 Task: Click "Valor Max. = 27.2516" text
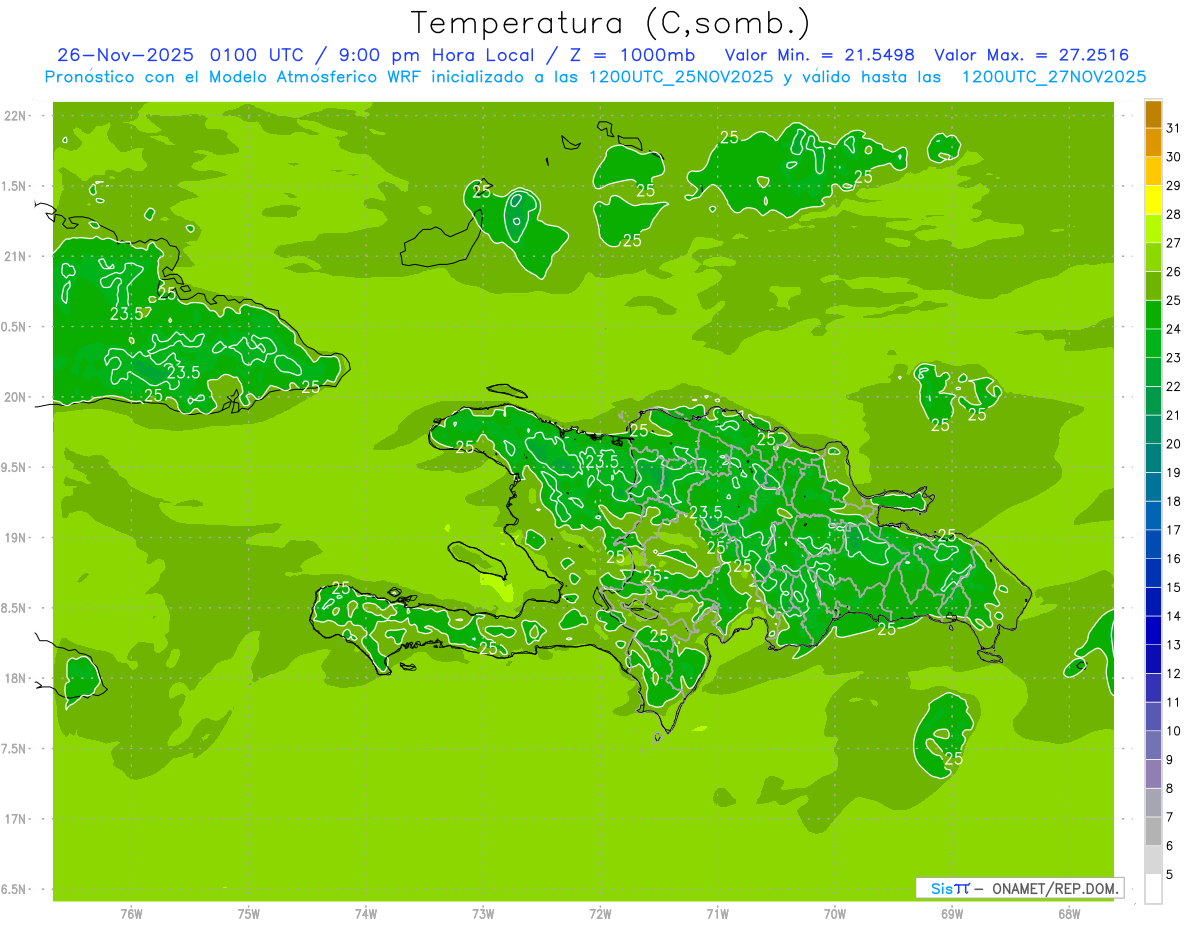(x=1032, y=56)
